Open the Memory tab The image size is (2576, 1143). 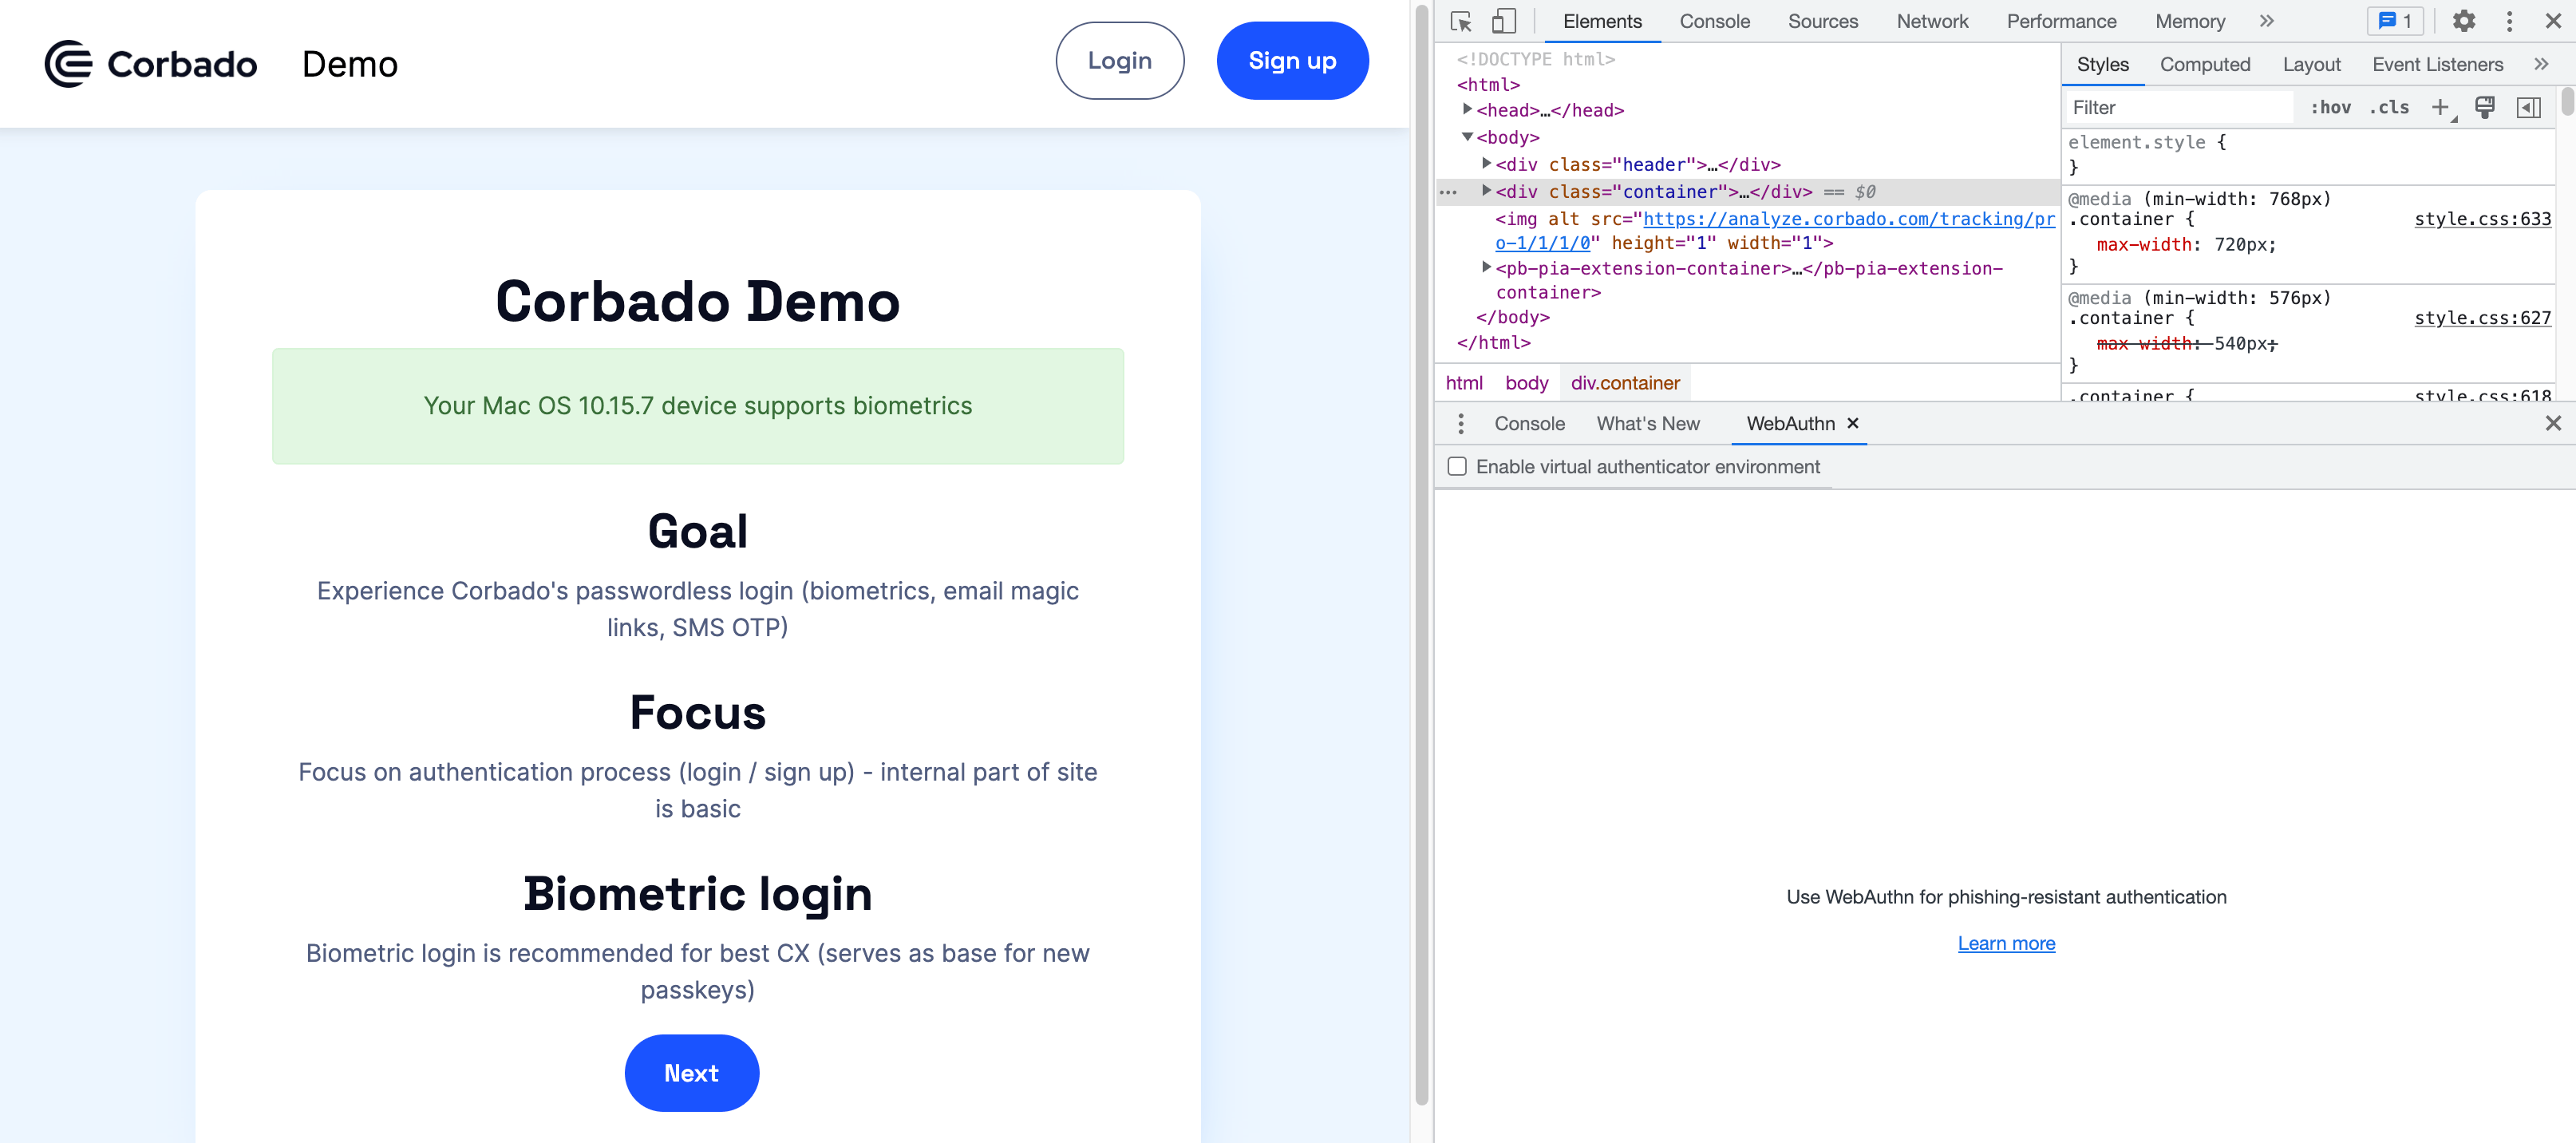pos(2189,21)
